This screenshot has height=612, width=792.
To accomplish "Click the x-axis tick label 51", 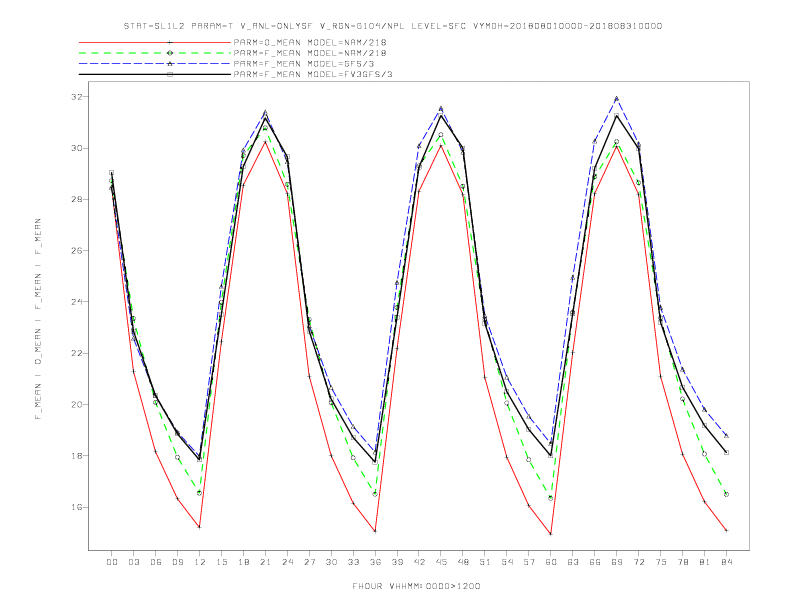I will (x=485, y=562).
